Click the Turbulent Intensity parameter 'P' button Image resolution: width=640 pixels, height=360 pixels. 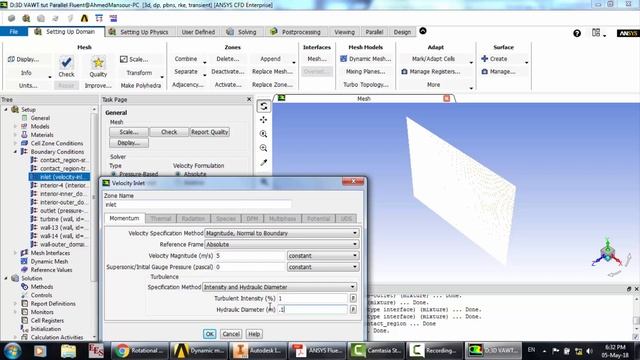pos(353,298)
